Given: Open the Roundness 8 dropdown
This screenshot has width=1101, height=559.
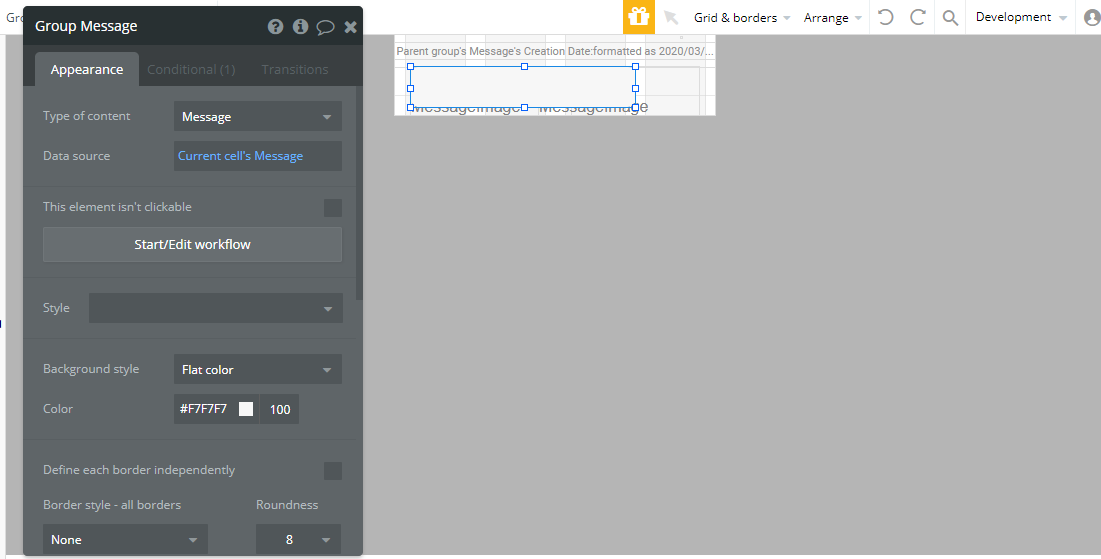Looking at the screenshot, I should [x=298, y=539].
